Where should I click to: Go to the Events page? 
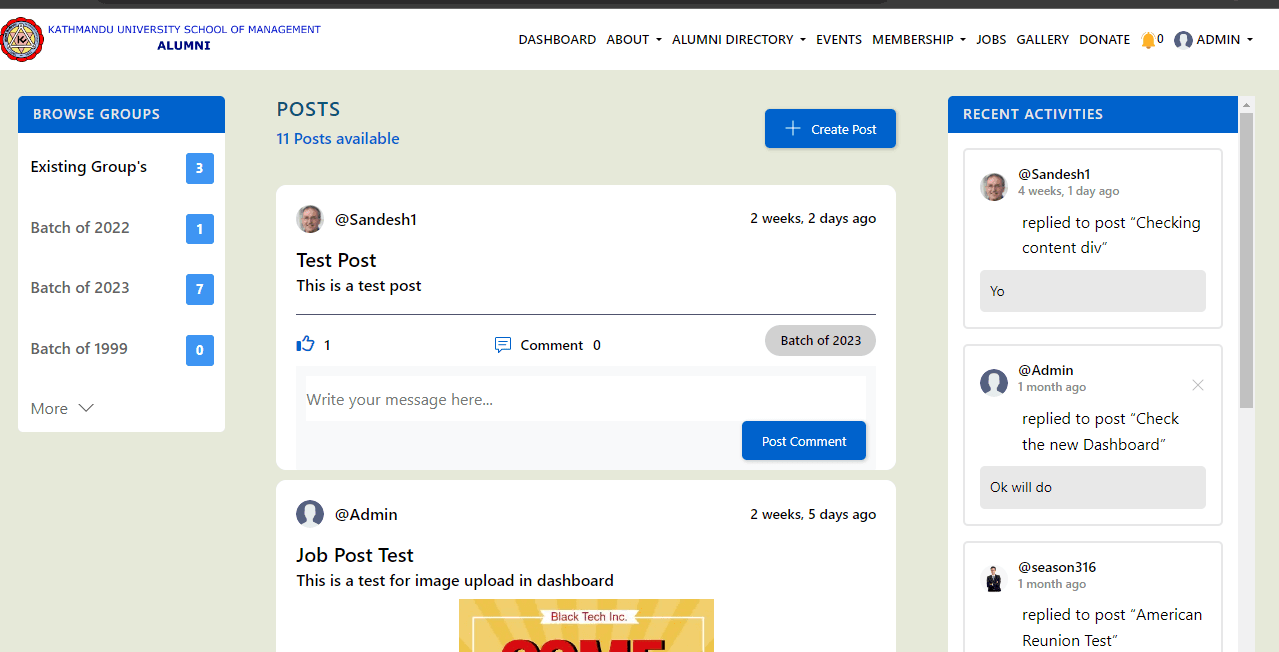coord(838,40)
